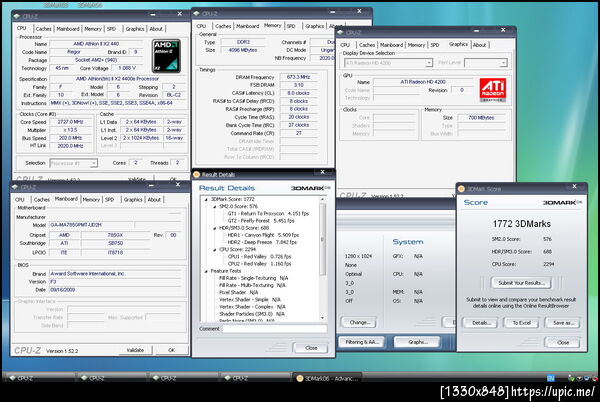Click the CPU-Z title bar icon of the Memory window
Viewport: 600px width, 402px height.
[x=196, y=13]
